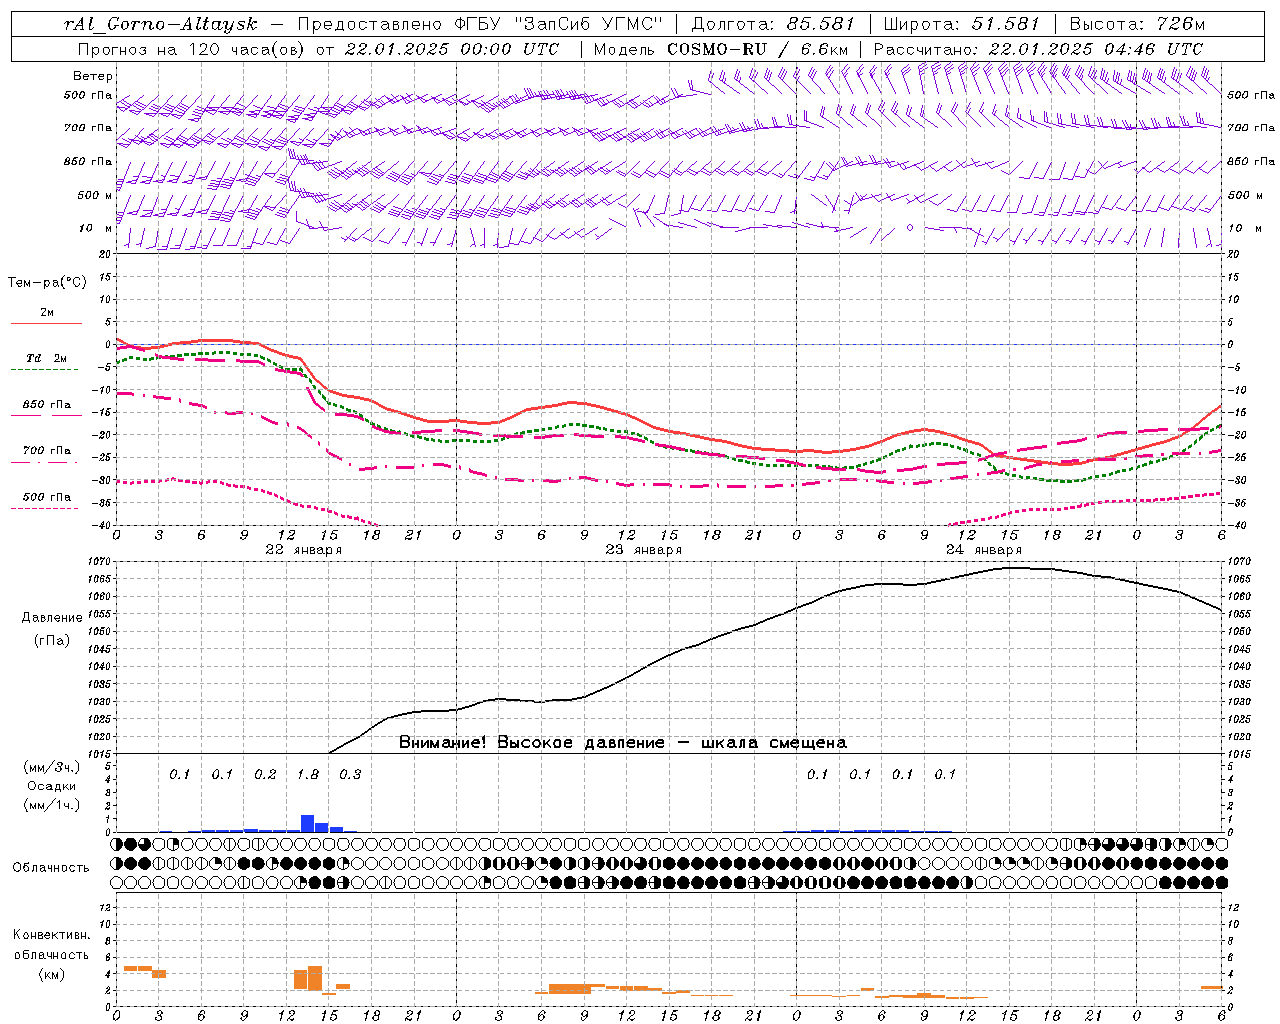This screenshot has height=1024, width=1280.
Task: Click the (мм/3ч.) precipitation unit label
Action: coord(52,768)
